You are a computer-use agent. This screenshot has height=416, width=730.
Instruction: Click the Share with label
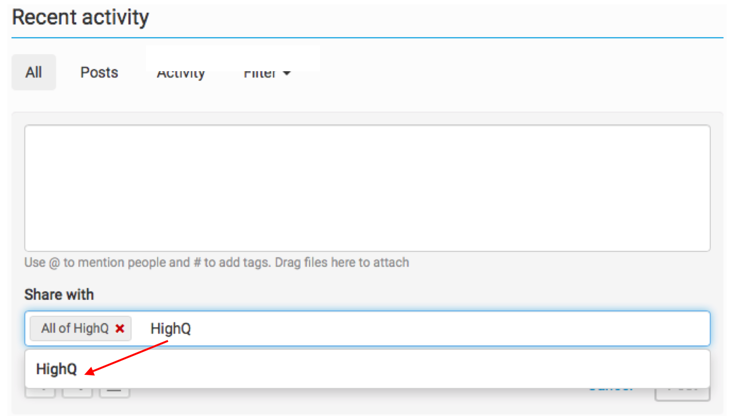tap(59, 295)
